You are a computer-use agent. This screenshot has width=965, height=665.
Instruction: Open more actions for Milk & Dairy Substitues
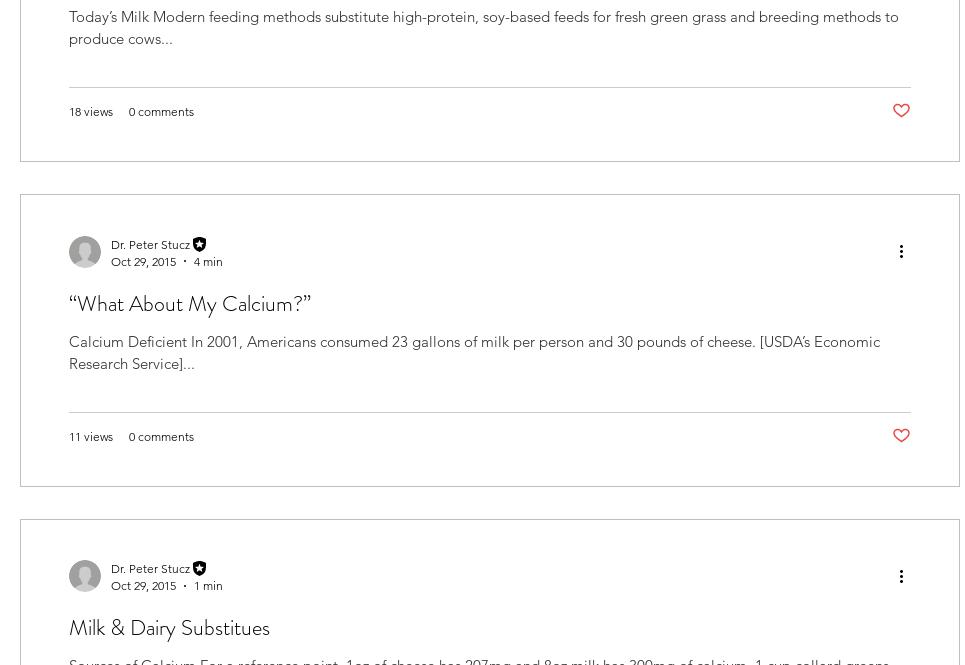click(x=901, y=576)
